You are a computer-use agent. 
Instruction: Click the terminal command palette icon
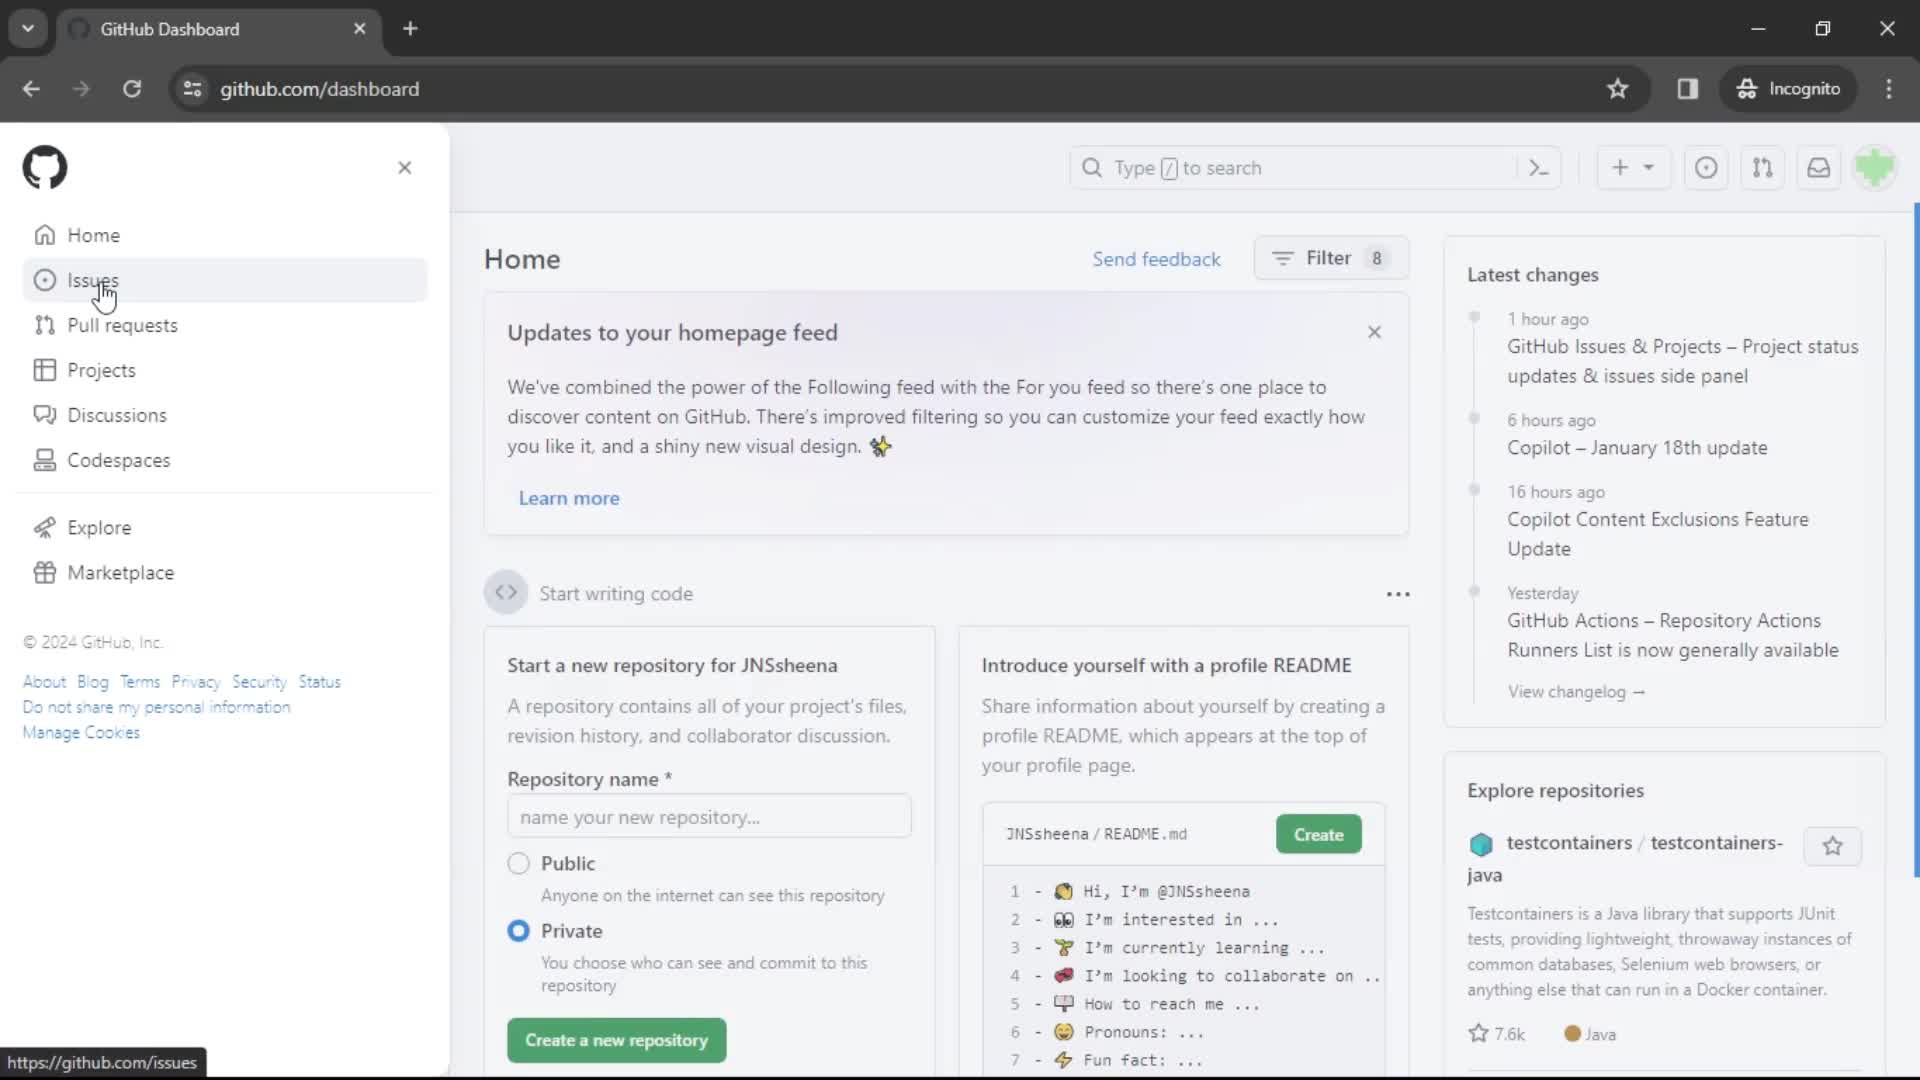(1539, 167)
